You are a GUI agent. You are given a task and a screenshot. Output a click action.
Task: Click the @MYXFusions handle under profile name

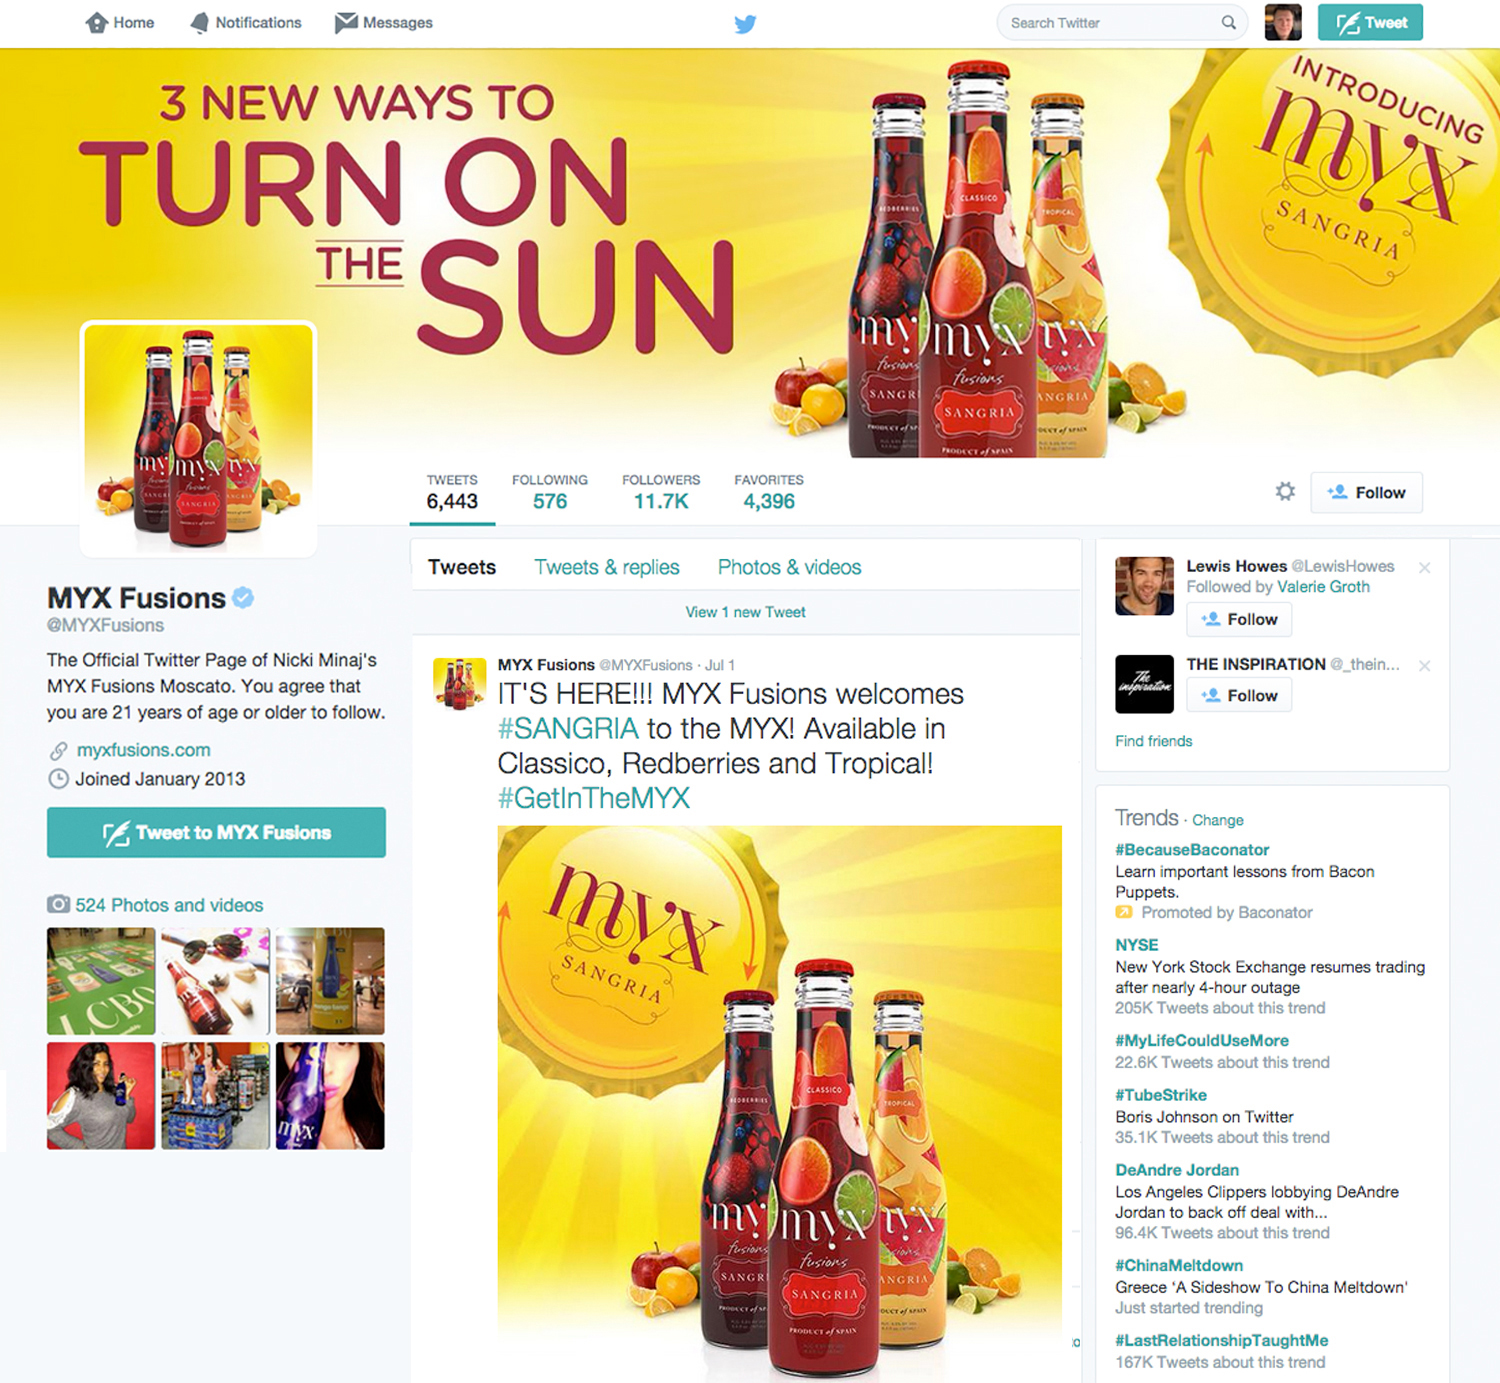106,625
